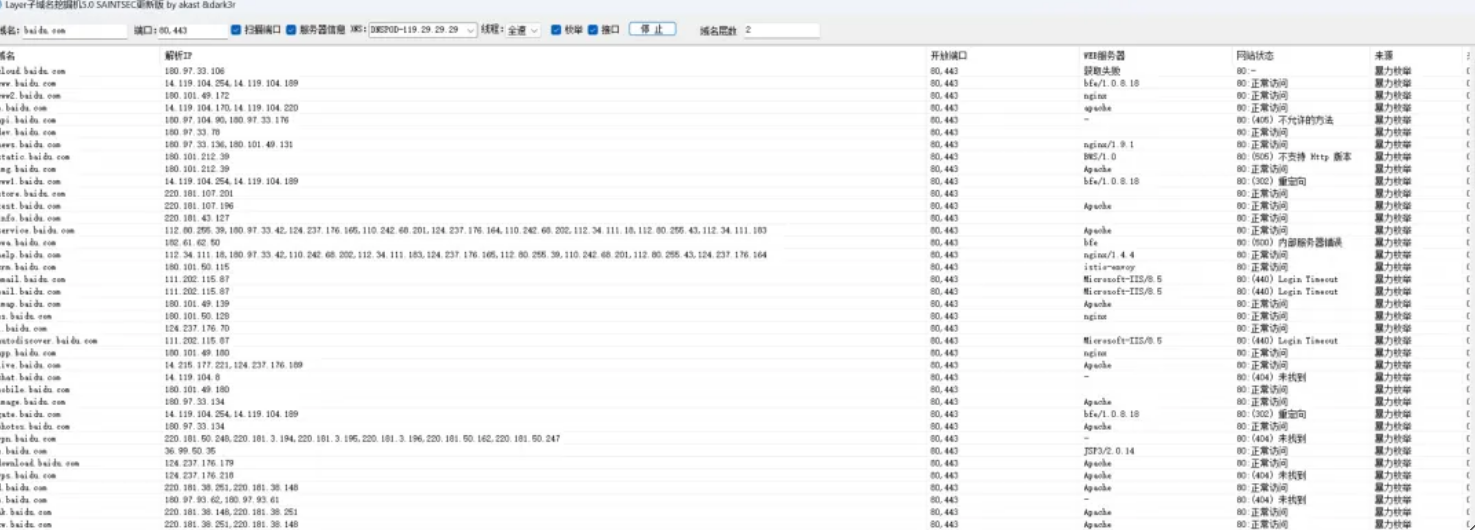Toggle the 扫描端口 checkbox
The image size is (1475, 530).
point(236,30)
